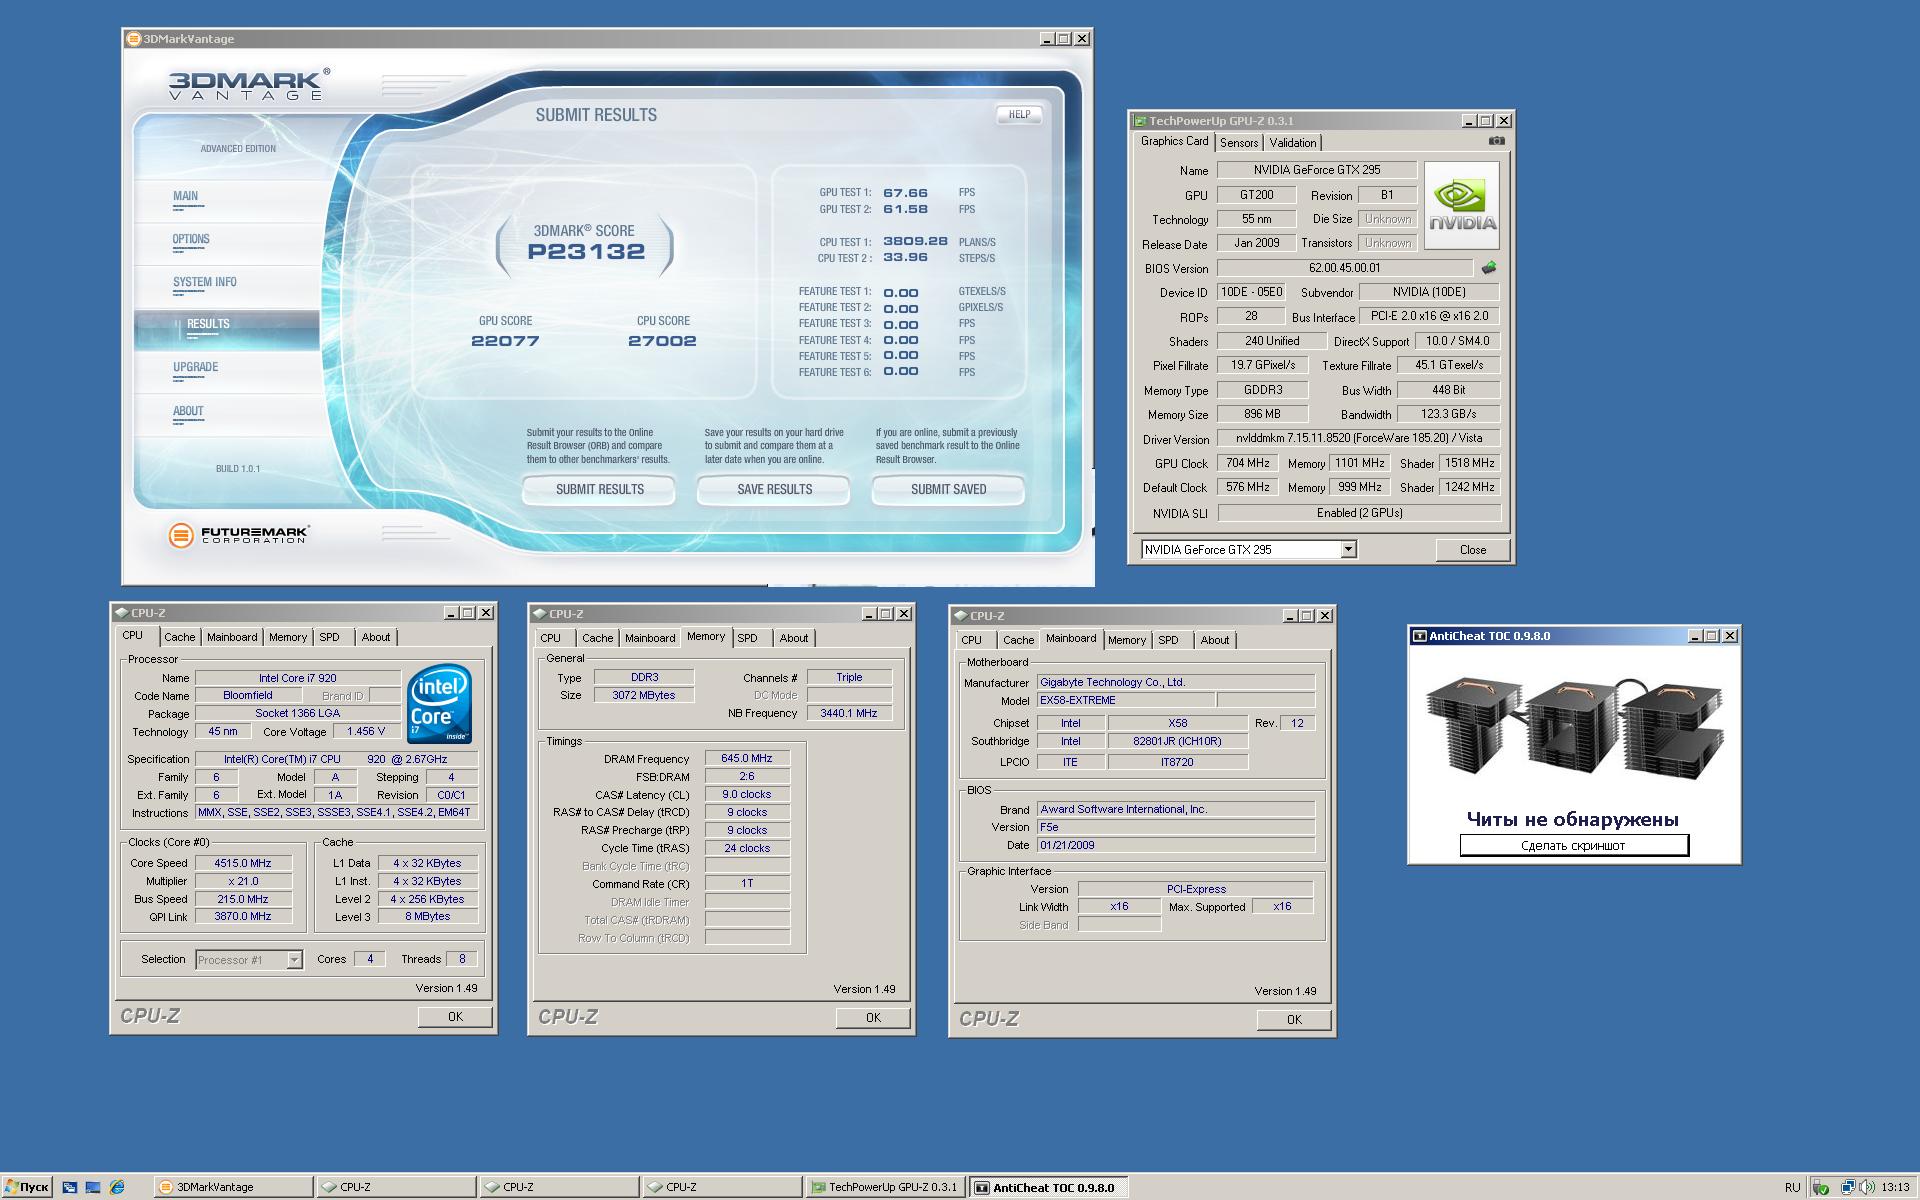The width and height of the screenshot is (1920, 1200).
Task: Click SAVE RESULTS button in 3DMark
Action: coord(774,489)
